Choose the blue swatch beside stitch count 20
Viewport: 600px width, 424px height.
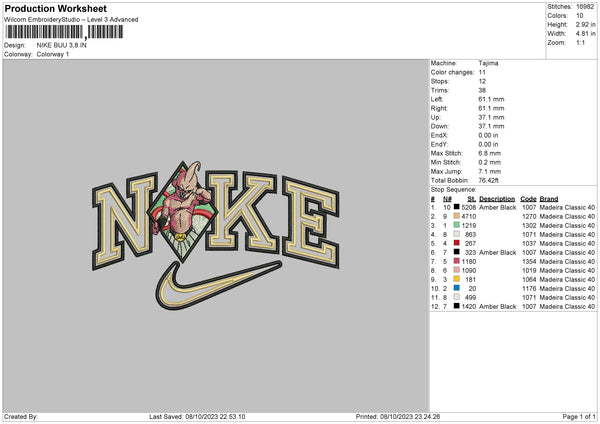tap(457, 288)
